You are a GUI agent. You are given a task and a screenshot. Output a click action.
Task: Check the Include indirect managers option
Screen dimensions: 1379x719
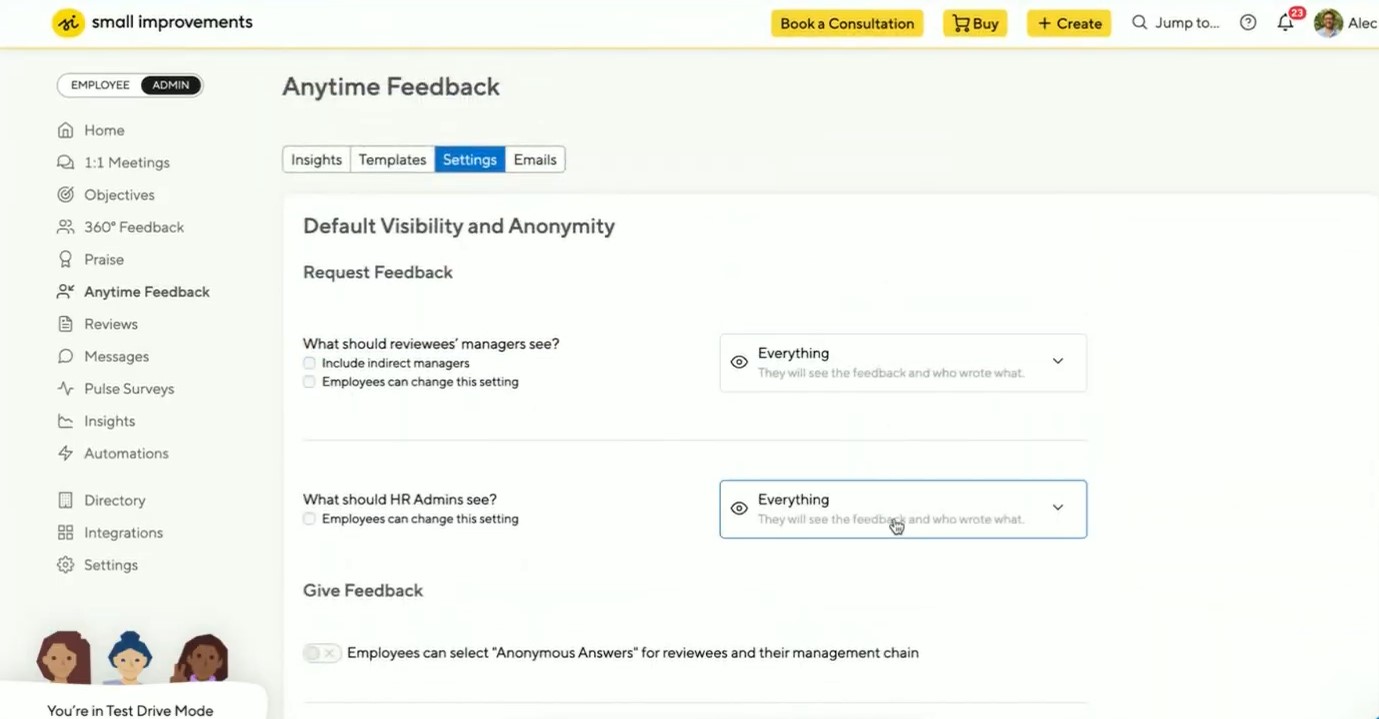(309, 363)
